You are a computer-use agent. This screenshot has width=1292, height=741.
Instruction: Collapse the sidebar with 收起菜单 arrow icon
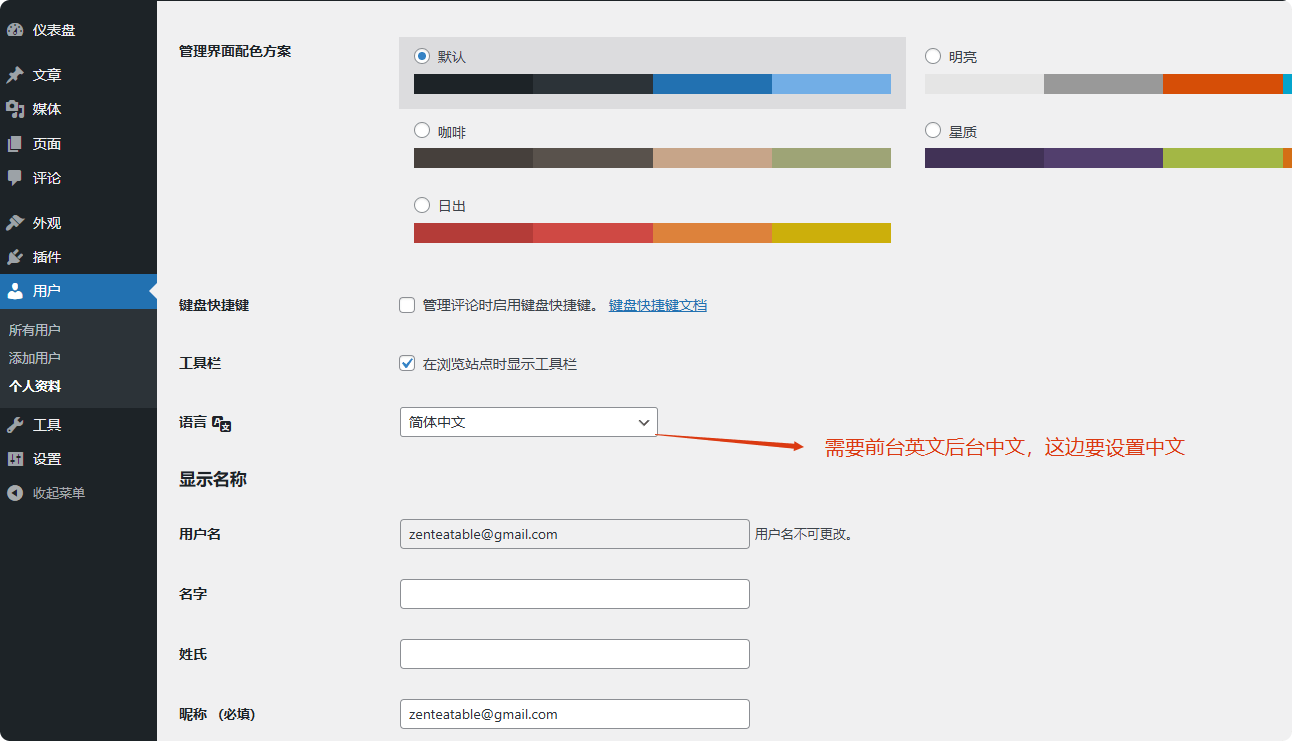[x=15, y=493]
